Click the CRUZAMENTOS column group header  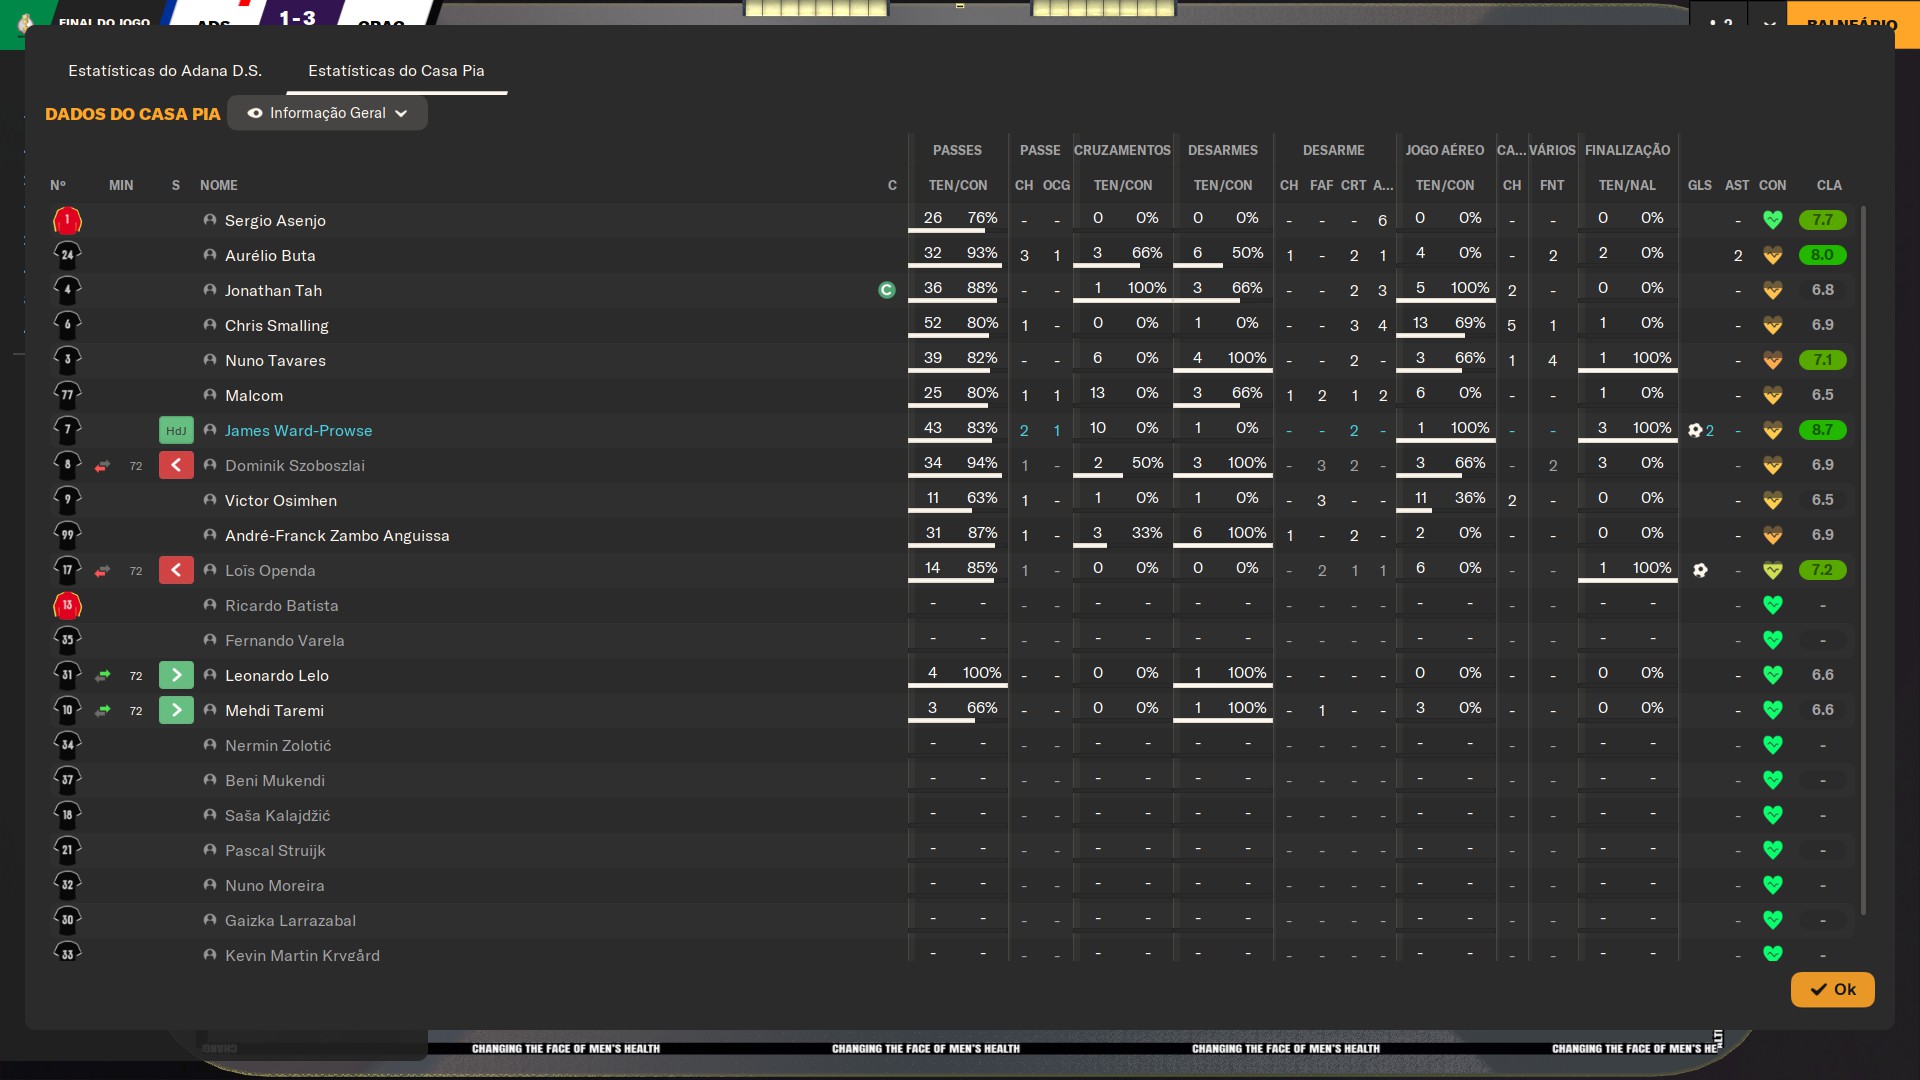tap(1122, 150)
